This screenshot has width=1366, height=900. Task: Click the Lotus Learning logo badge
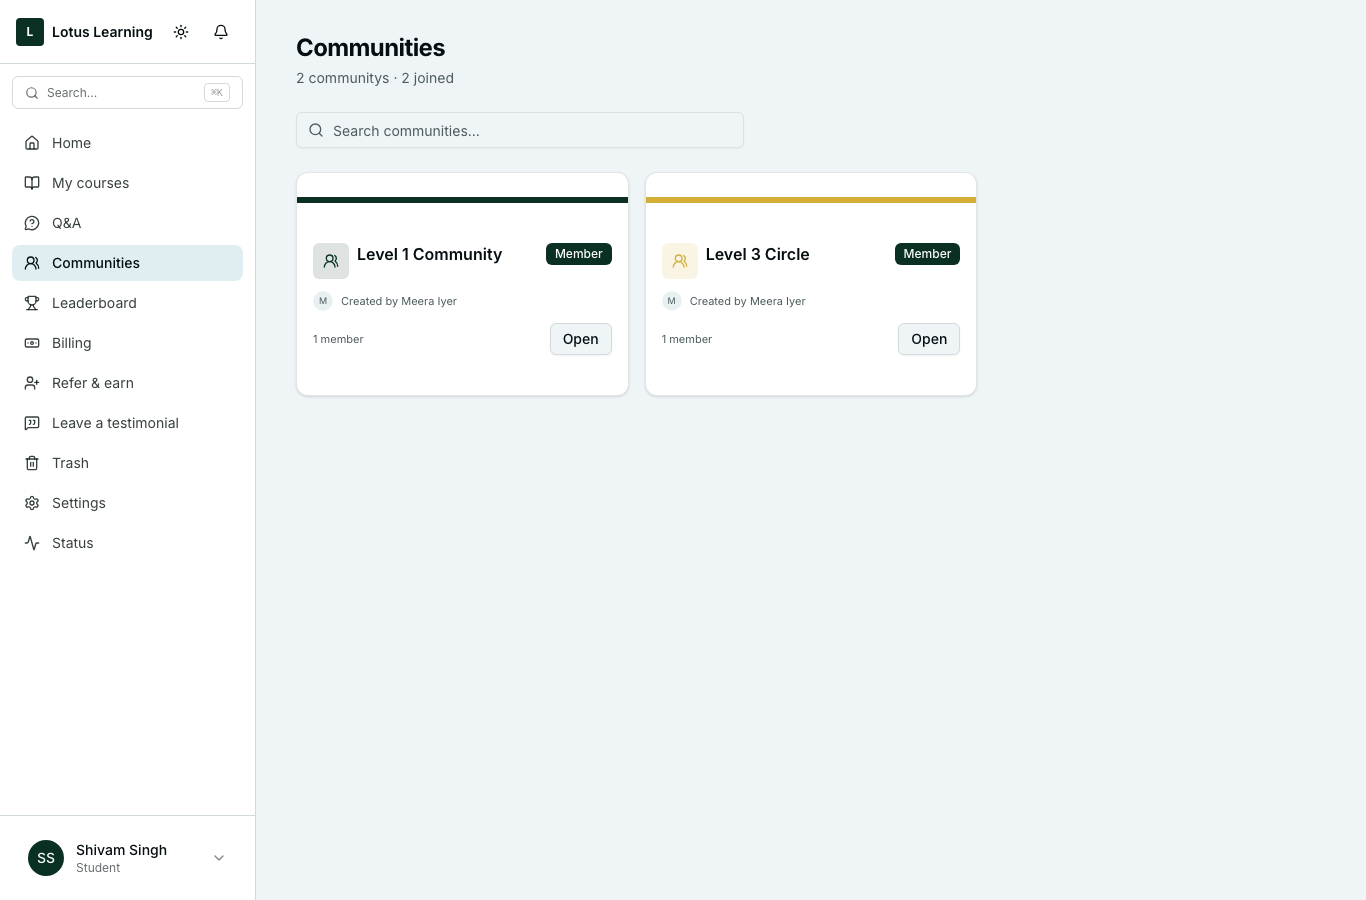tap(30, 32)
